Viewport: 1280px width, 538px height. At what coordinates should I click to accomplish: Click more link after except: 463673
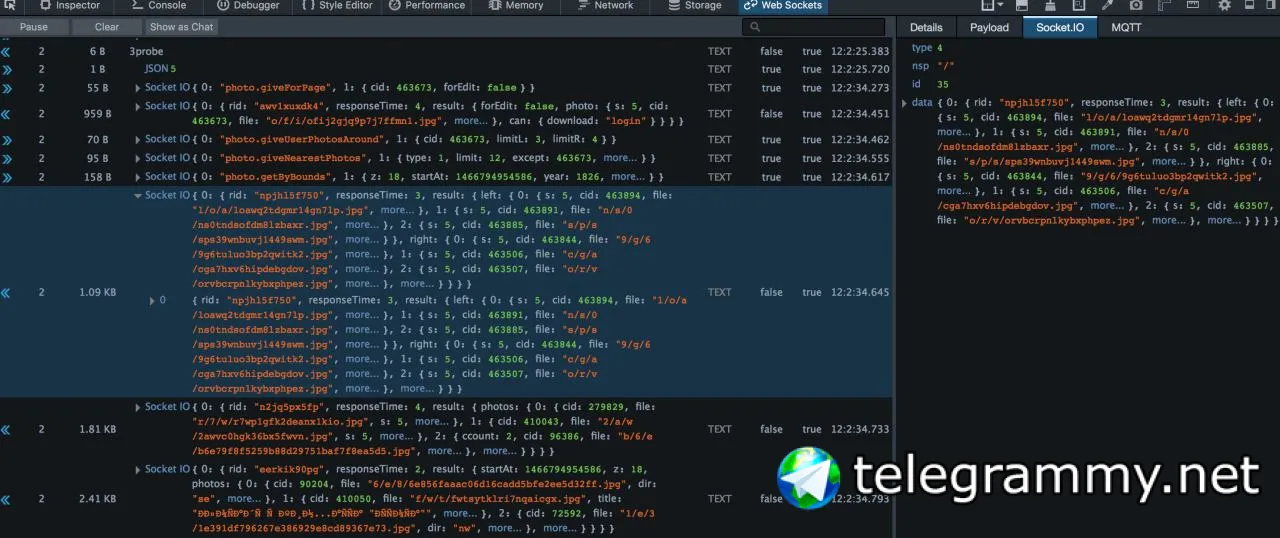point(619,158)
